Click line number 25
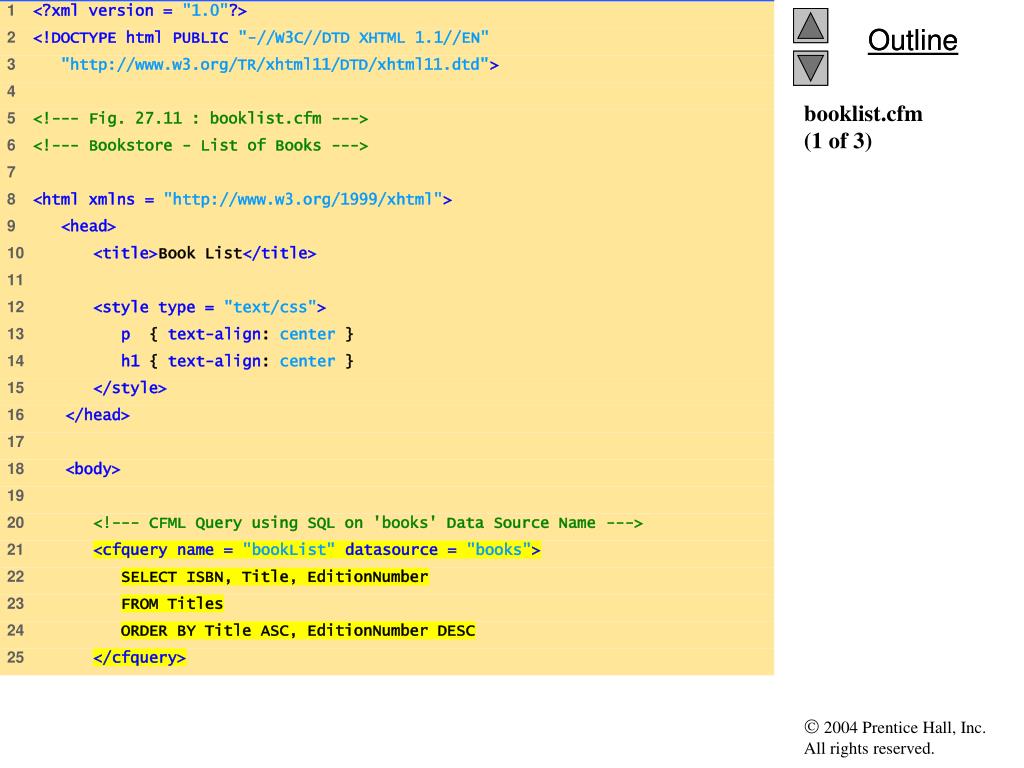 pyautogui.click(x=16, y=658)
